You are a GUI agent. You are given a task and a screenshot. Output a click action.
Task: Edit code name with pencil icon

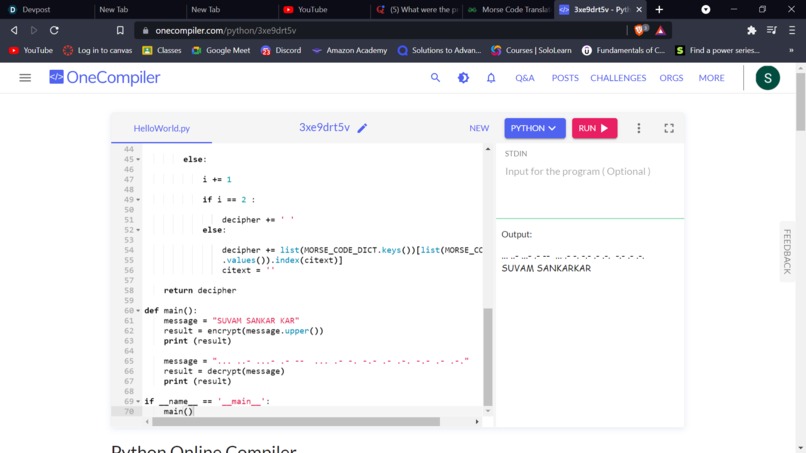[362, 128]
